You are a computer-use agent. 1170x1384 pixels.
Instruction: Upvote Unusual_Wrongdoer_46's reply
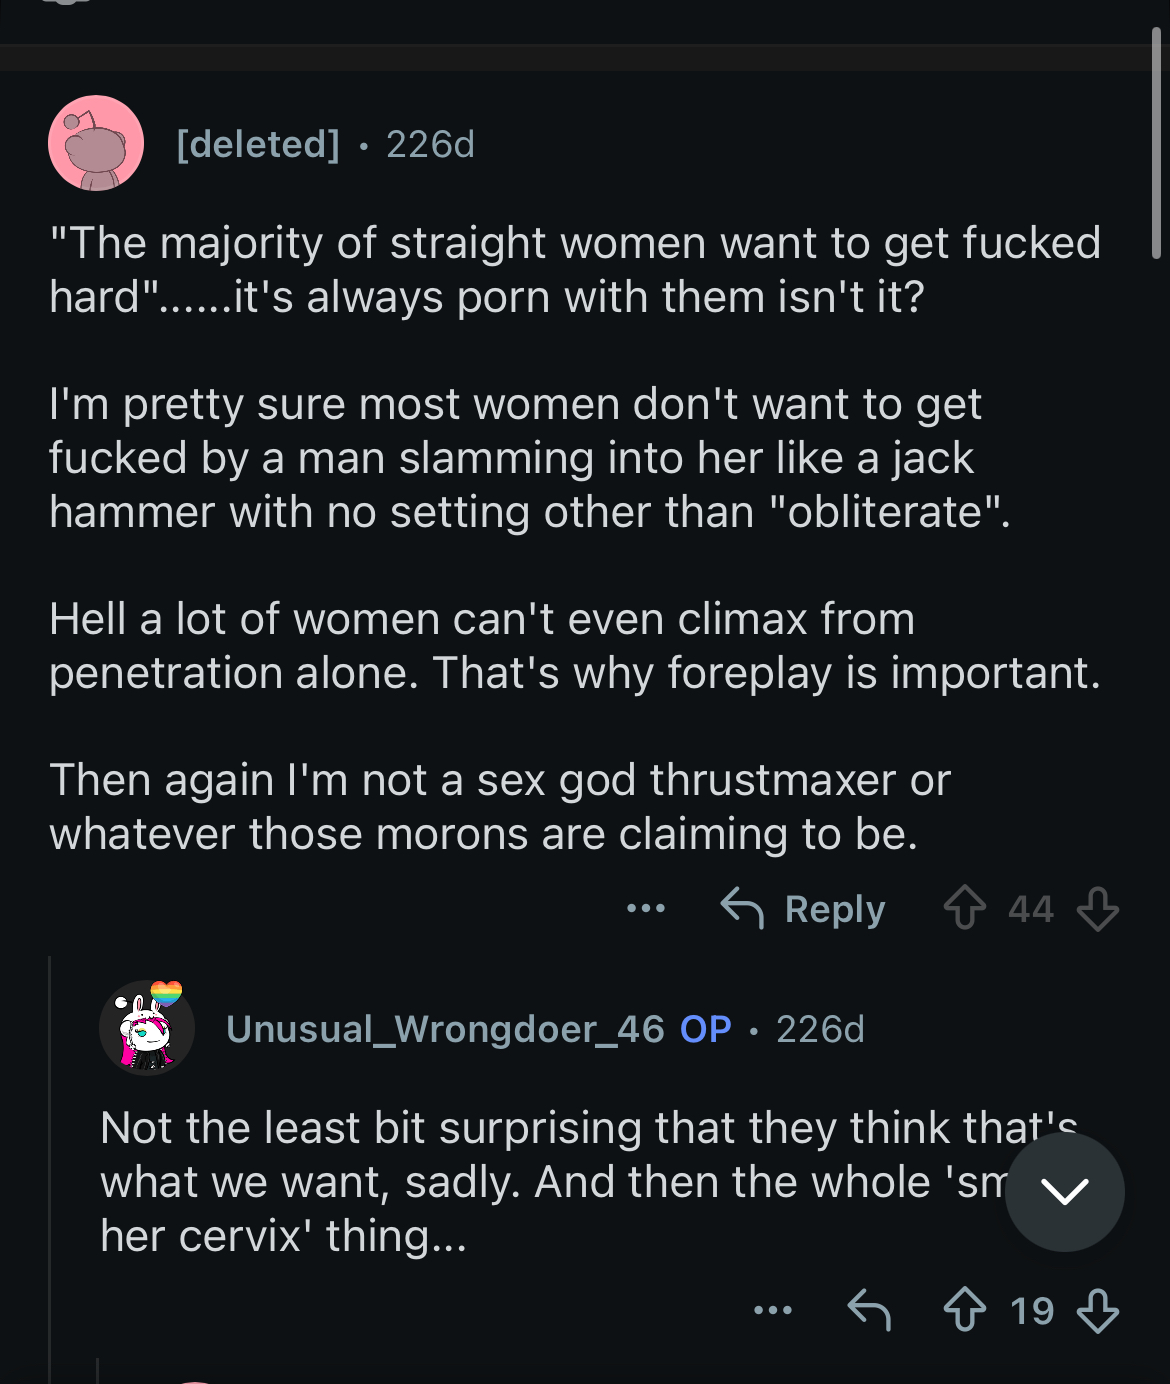[x=965, y=1310]
